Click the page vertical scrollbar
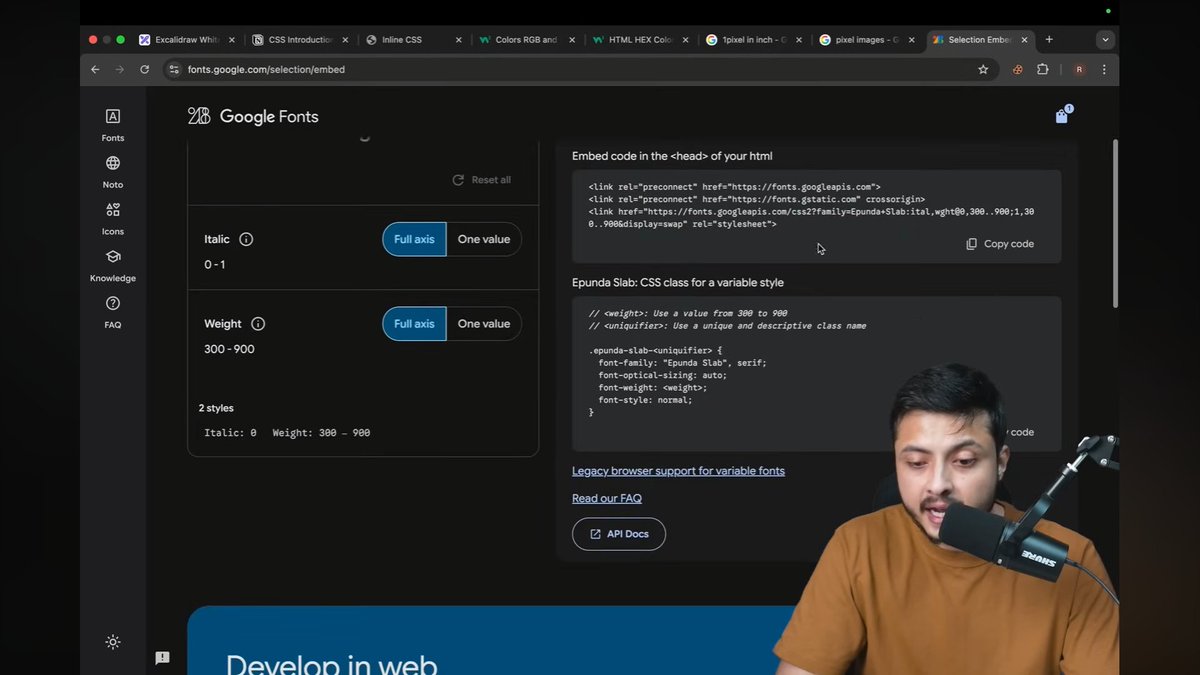This screenshot has width=1200, height=675. [1115, 223]
